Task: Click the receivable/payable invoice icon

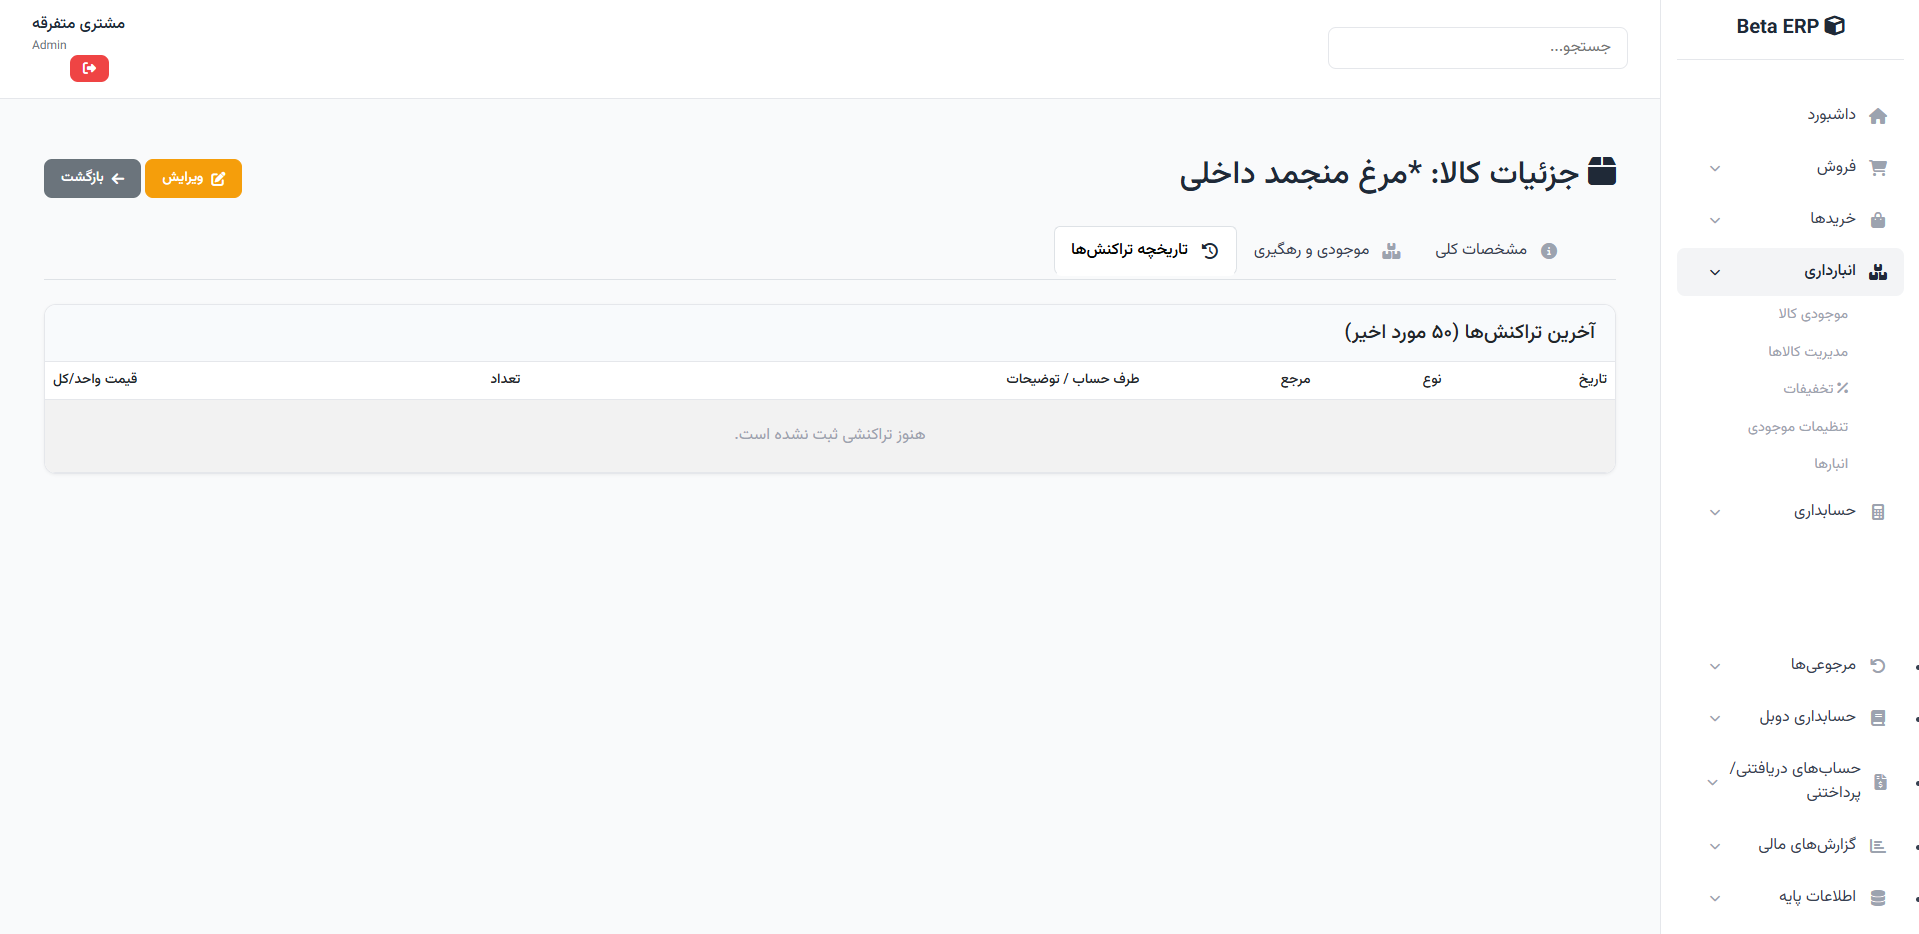Action: click(x=1880, y=782)
